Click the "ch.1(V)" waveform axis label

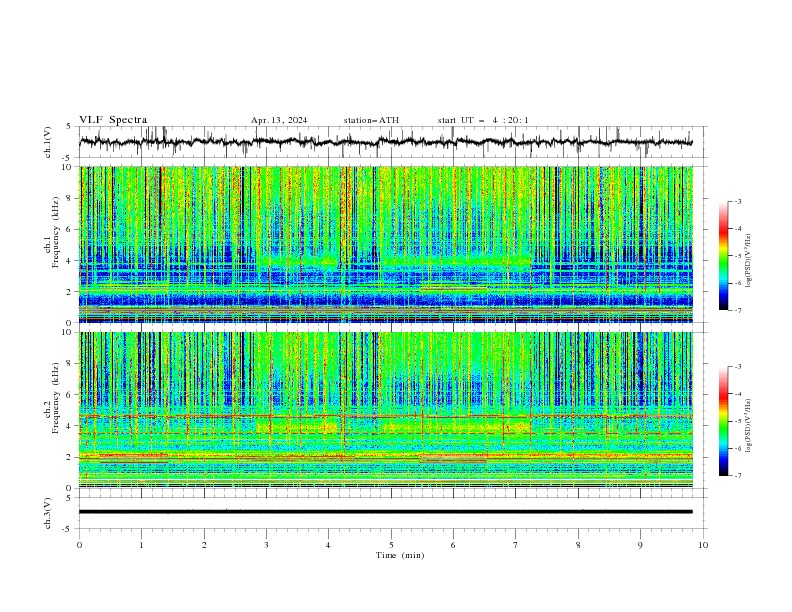click(x=48, y=142)
